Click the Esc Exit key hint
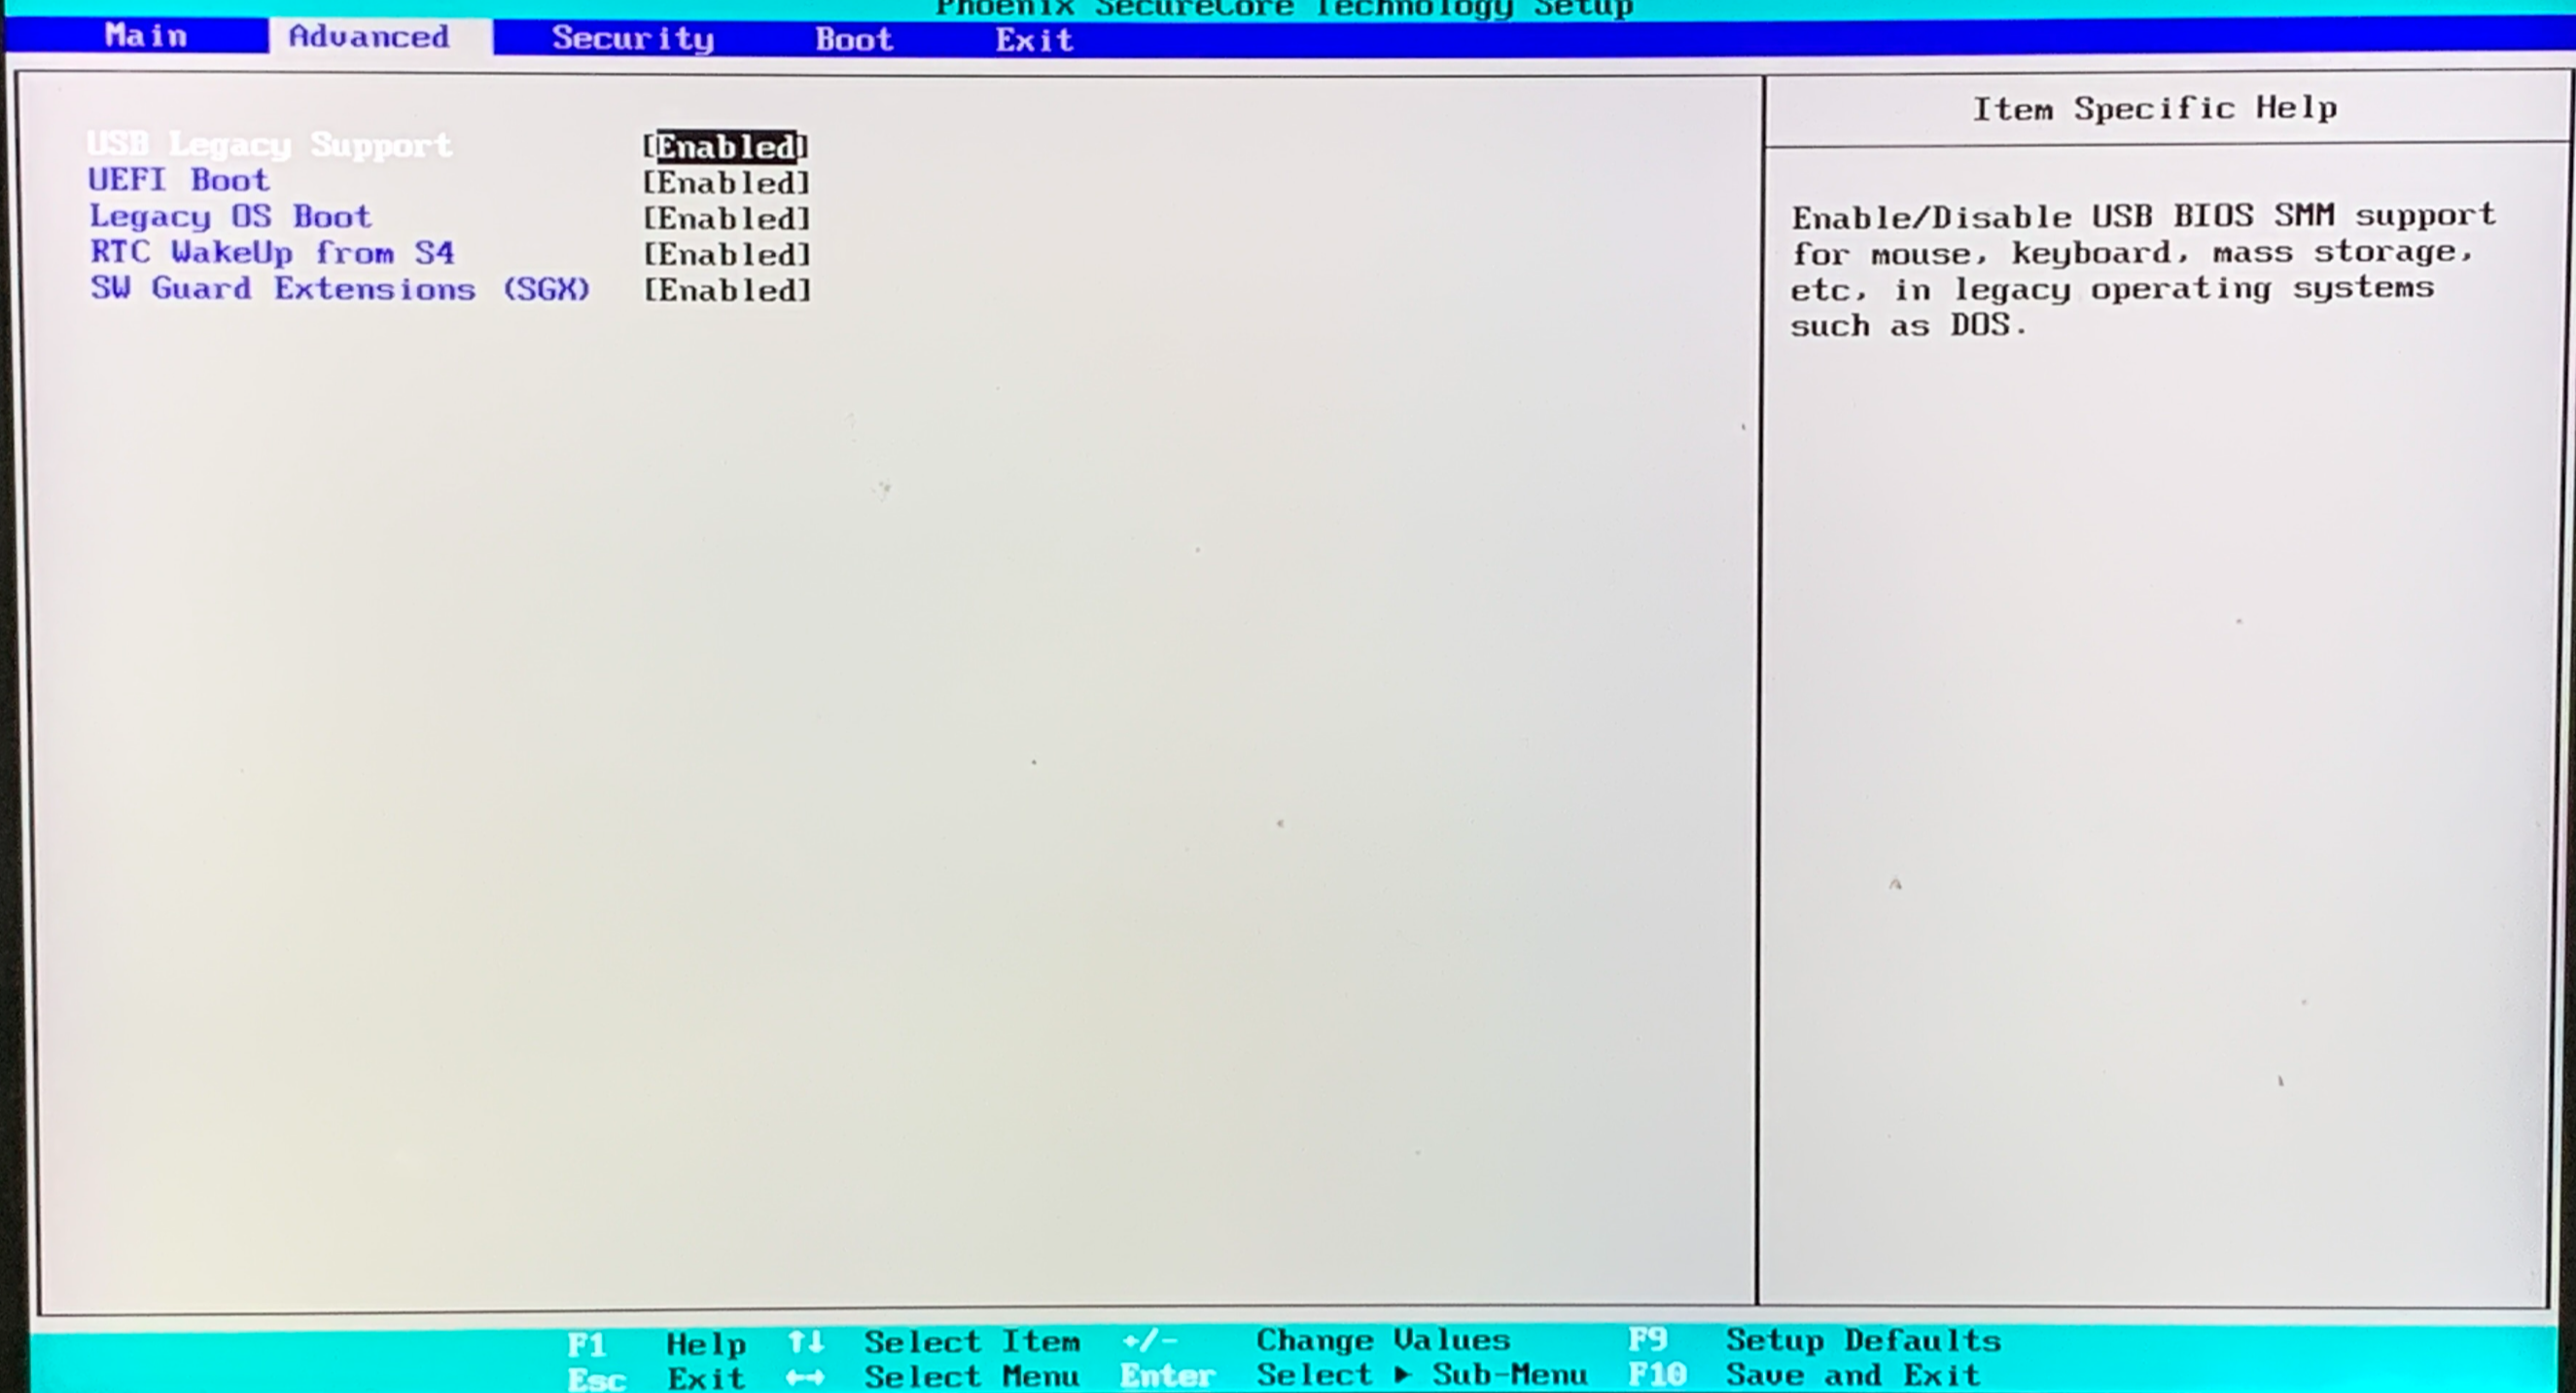 (x=596, y=1379)
